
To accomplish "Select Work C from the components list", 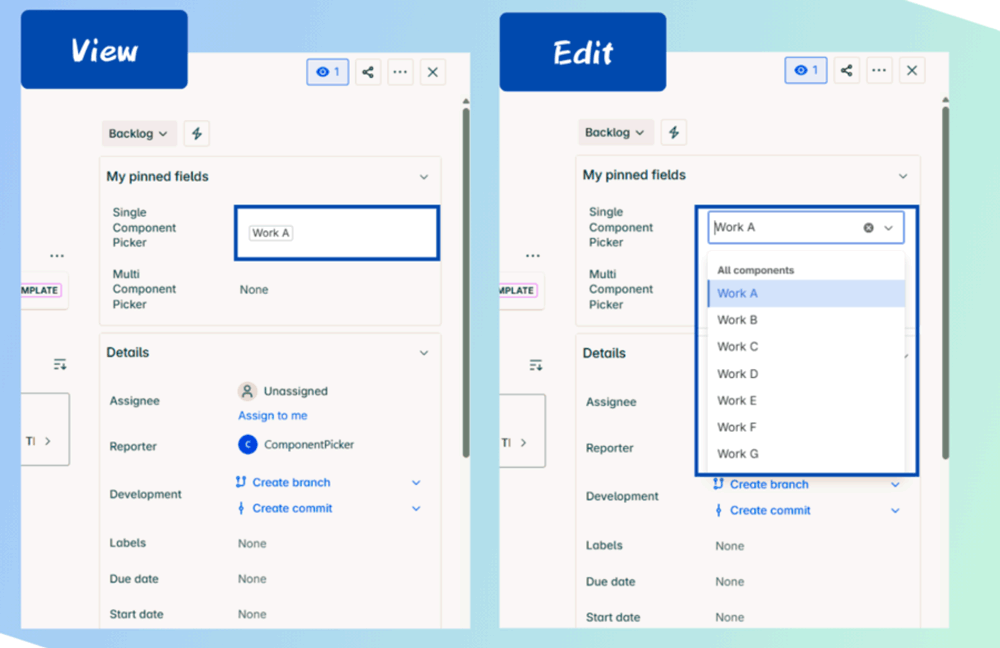I will pos(738,347).
